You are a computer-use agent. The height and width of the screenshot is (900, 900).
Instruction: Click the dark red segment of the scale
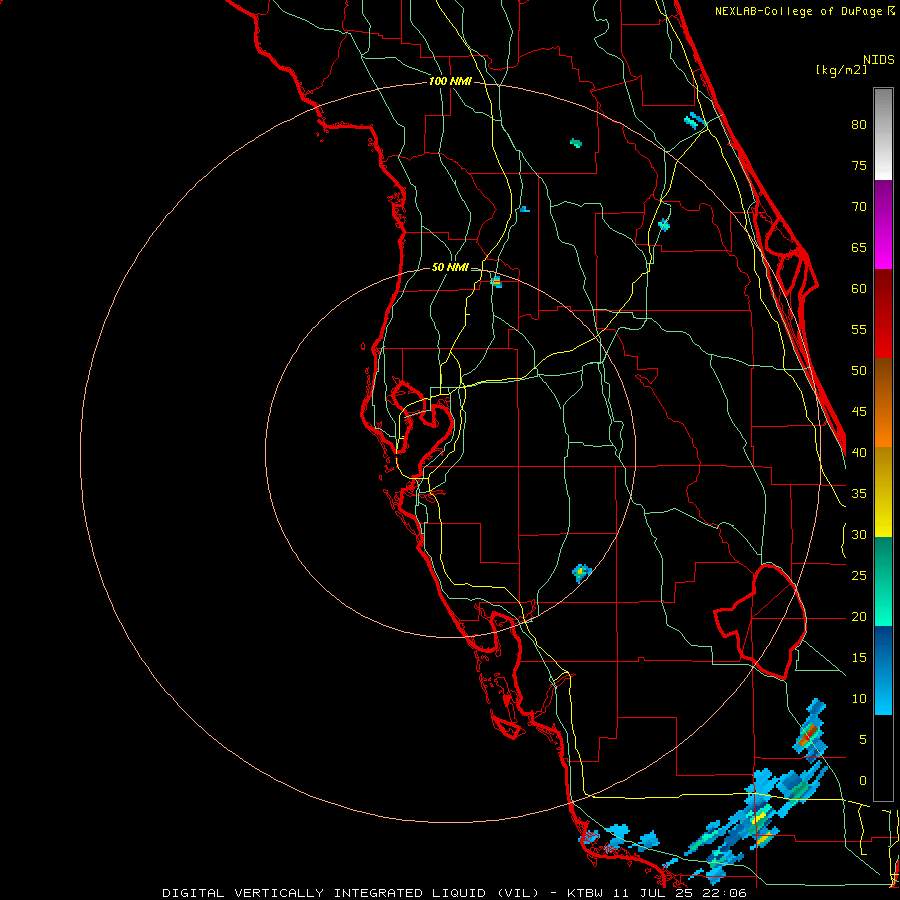pos(883,313)
